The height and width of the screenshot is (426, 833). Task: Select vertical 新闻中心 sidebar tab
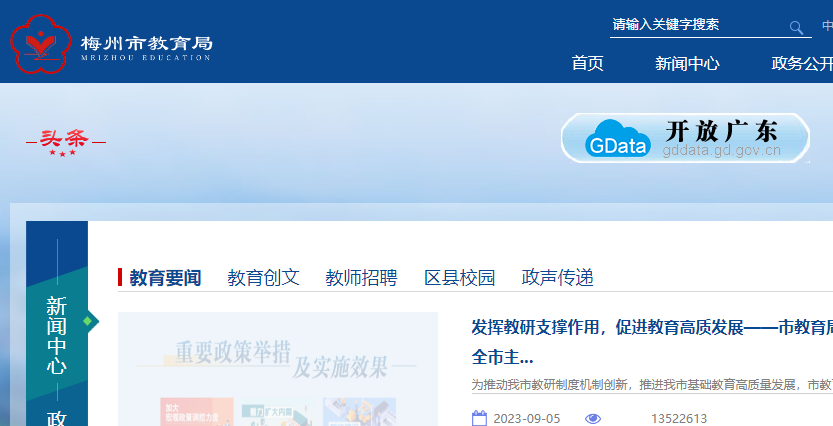[57, 335]
